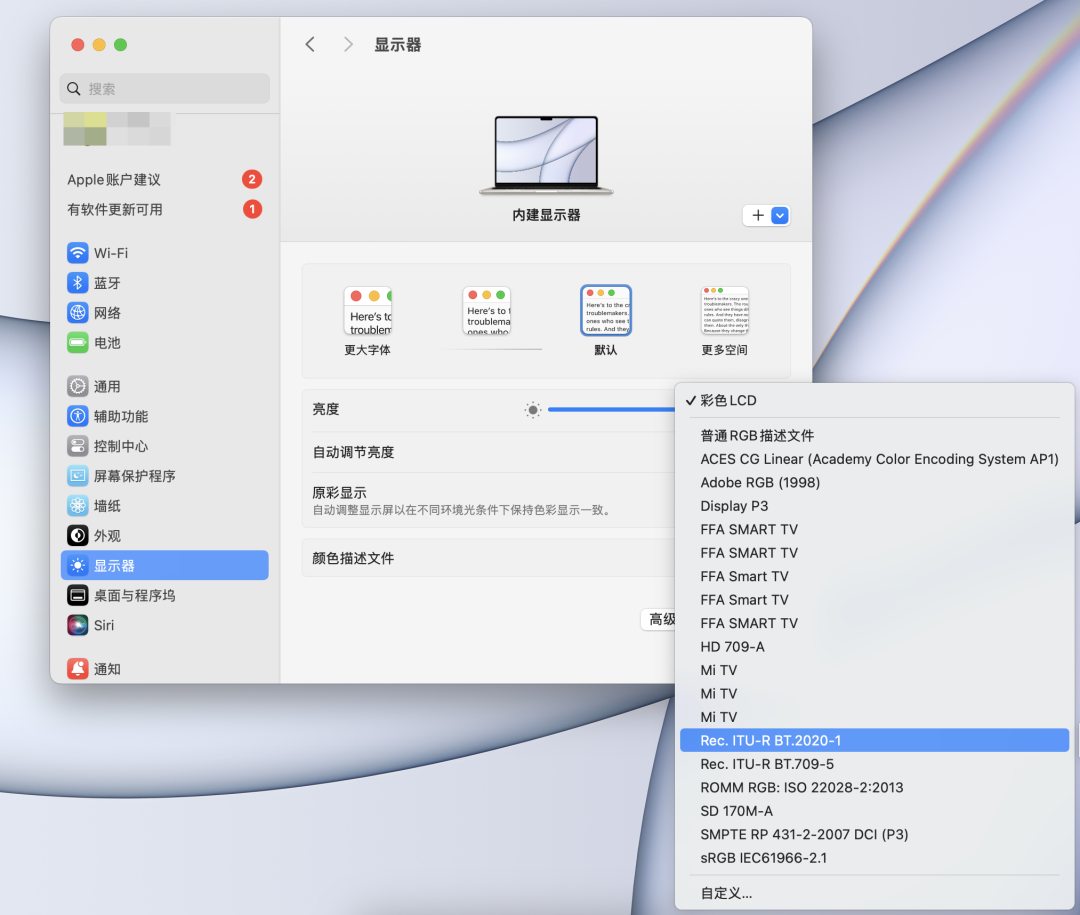Go back with the left chevron

coord(310,45)
